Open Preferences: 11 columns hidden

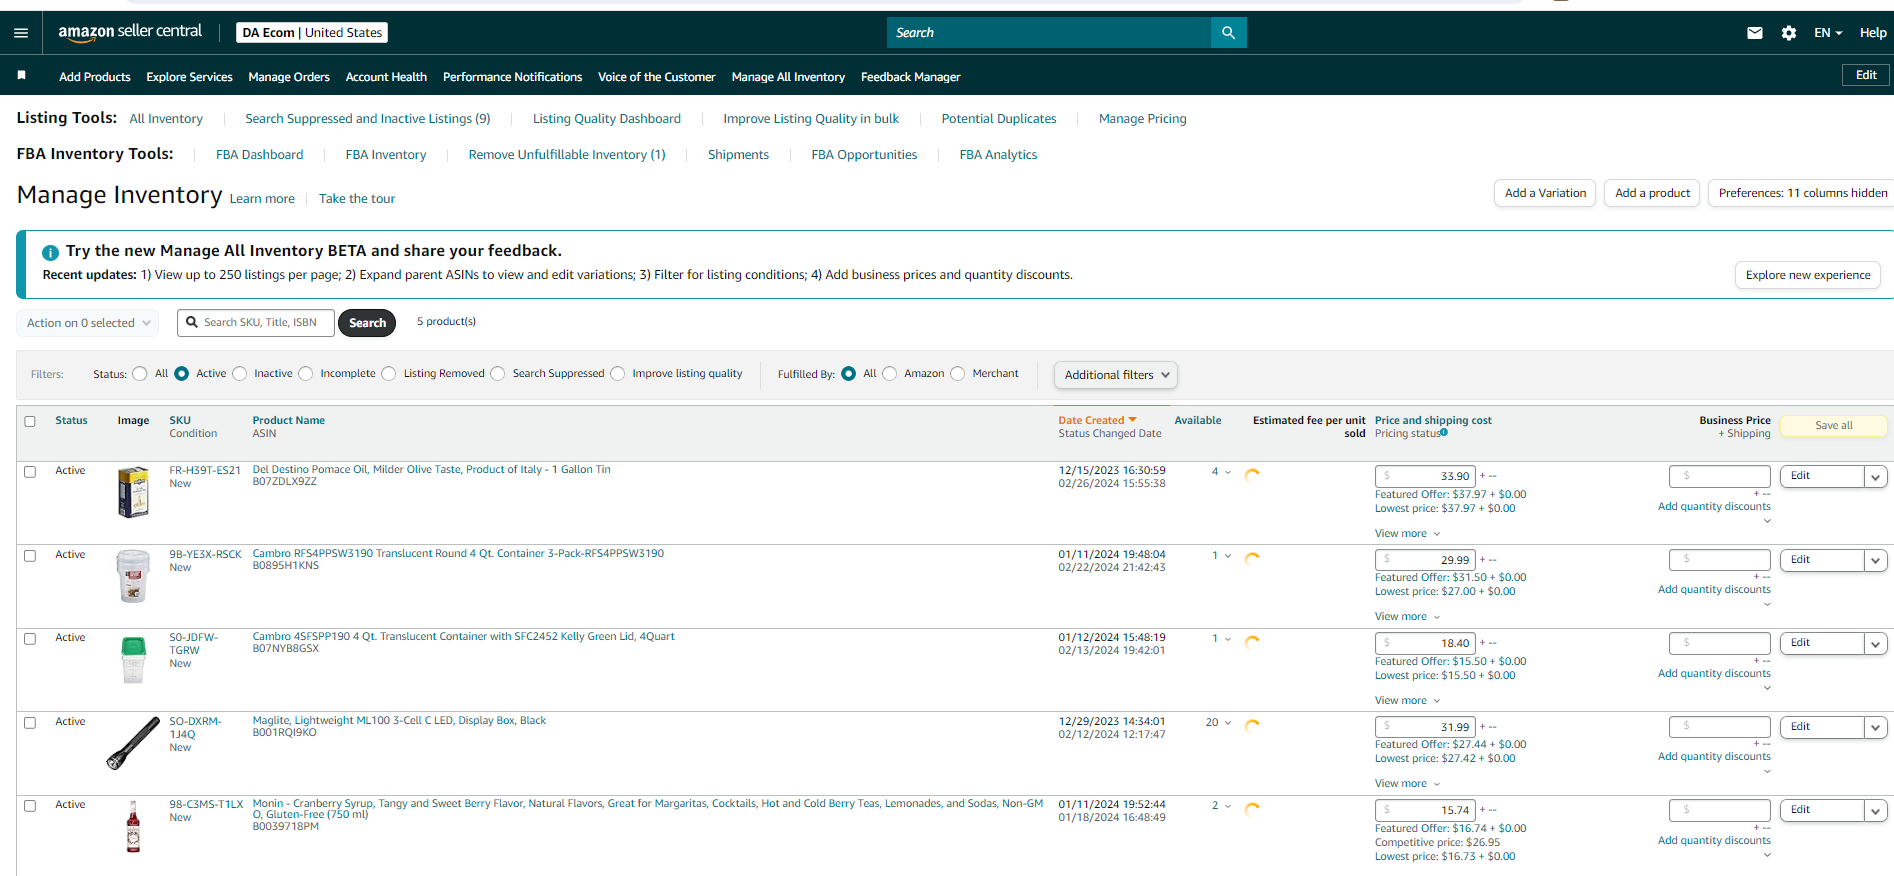click(x=1802, y=193)
